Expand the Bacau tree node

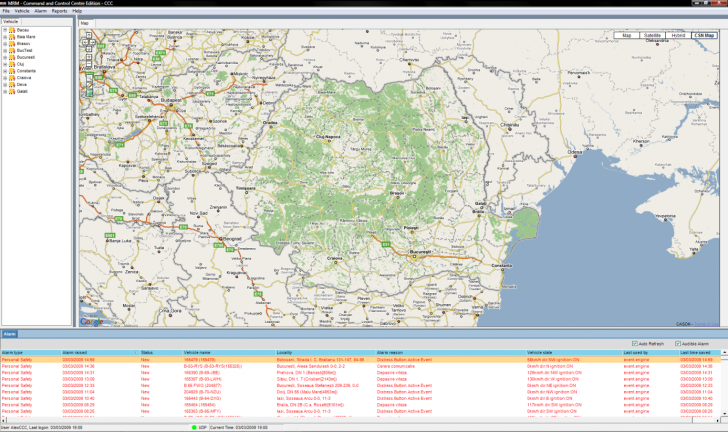tap(5, 30)
